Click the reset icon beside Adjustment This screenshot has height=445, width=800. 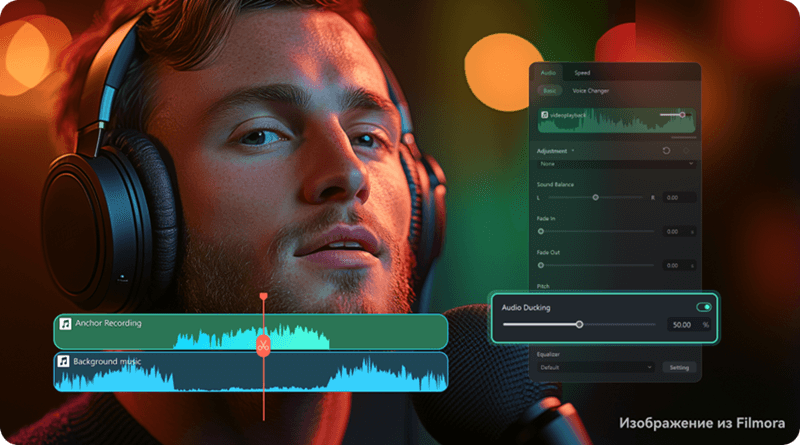pyautogui.click(x=667, y=151)
